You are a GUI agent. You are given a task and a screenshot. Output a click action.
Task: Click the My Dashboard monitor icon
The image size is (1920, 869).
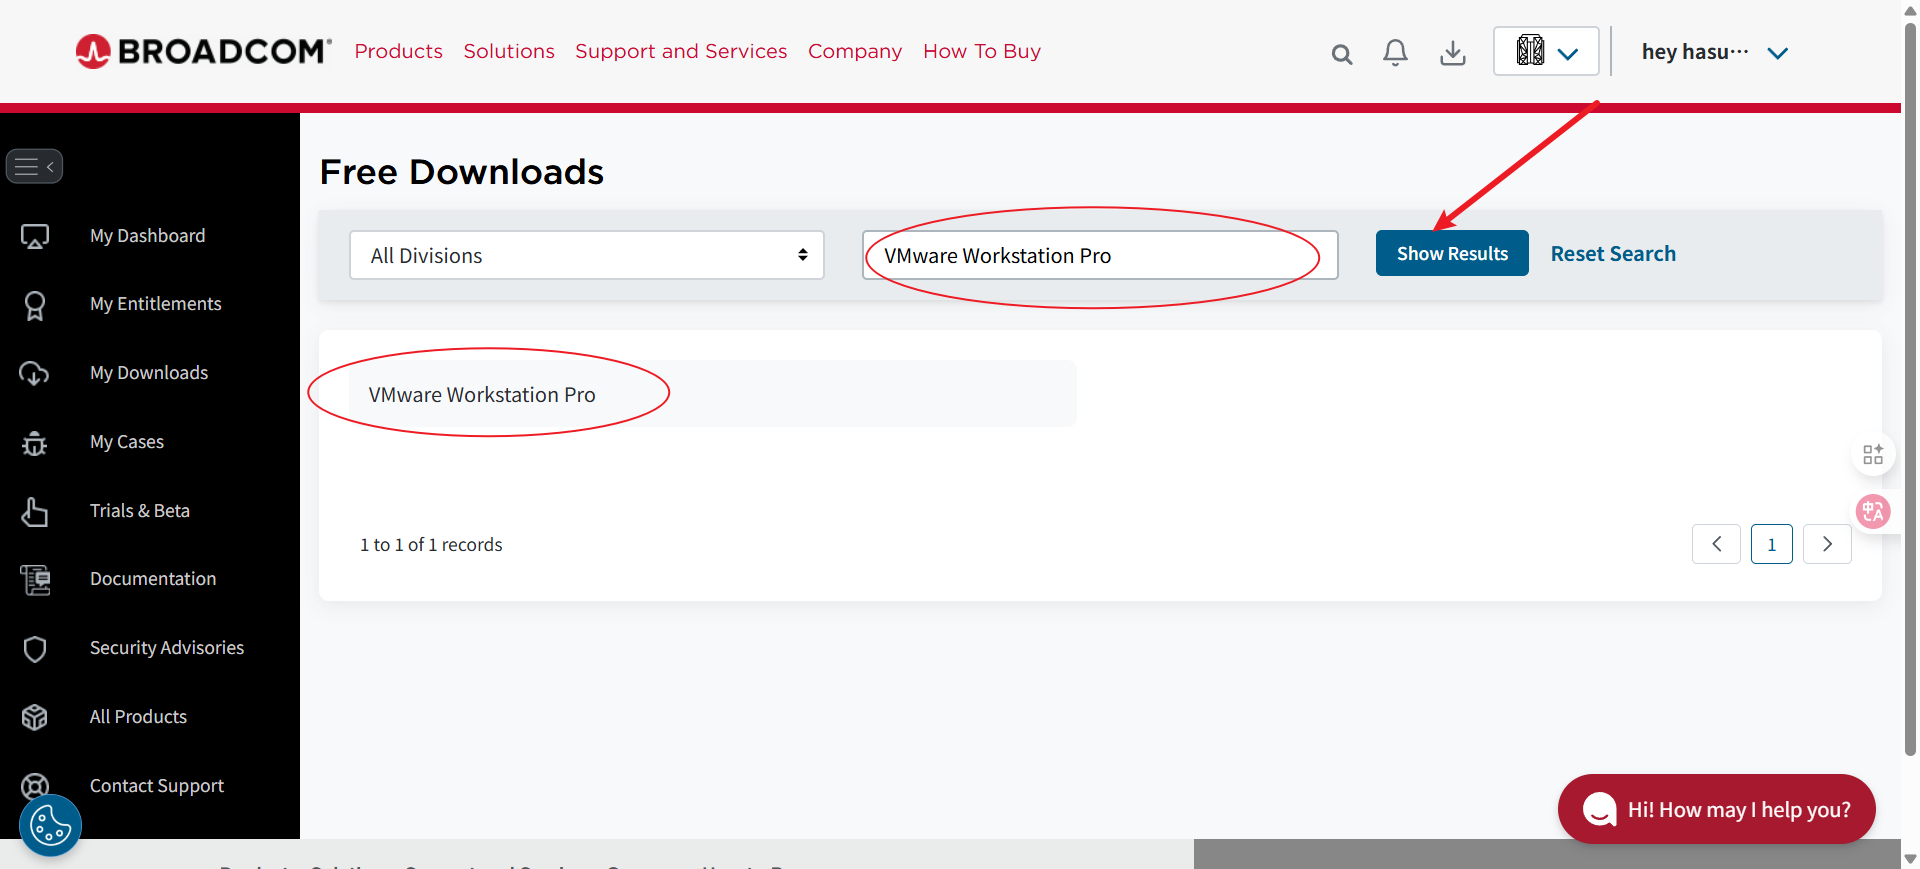[x=35, y=236]
